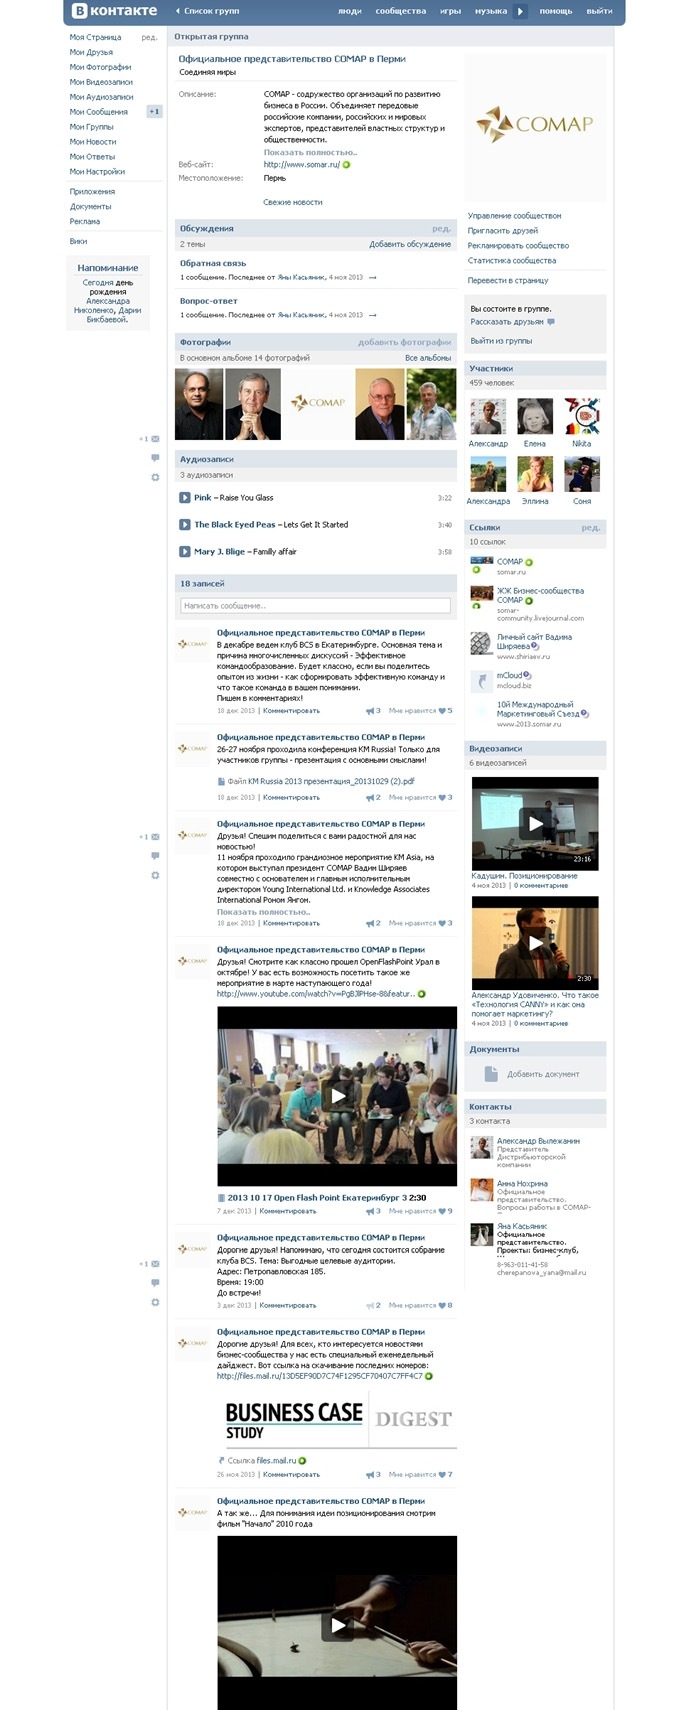Open помощь in the top navigation
This screenshot has height=1710, width=700.
[x=556, y=11]
